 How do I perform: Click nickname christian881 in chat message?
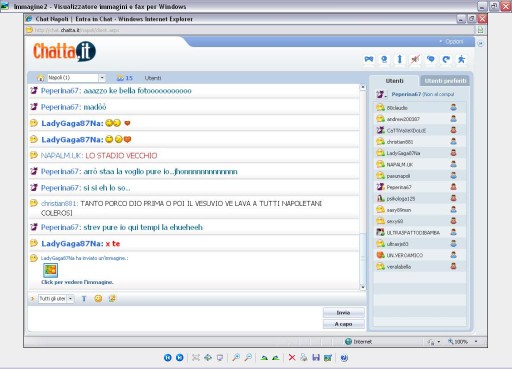tap(59, 203)
